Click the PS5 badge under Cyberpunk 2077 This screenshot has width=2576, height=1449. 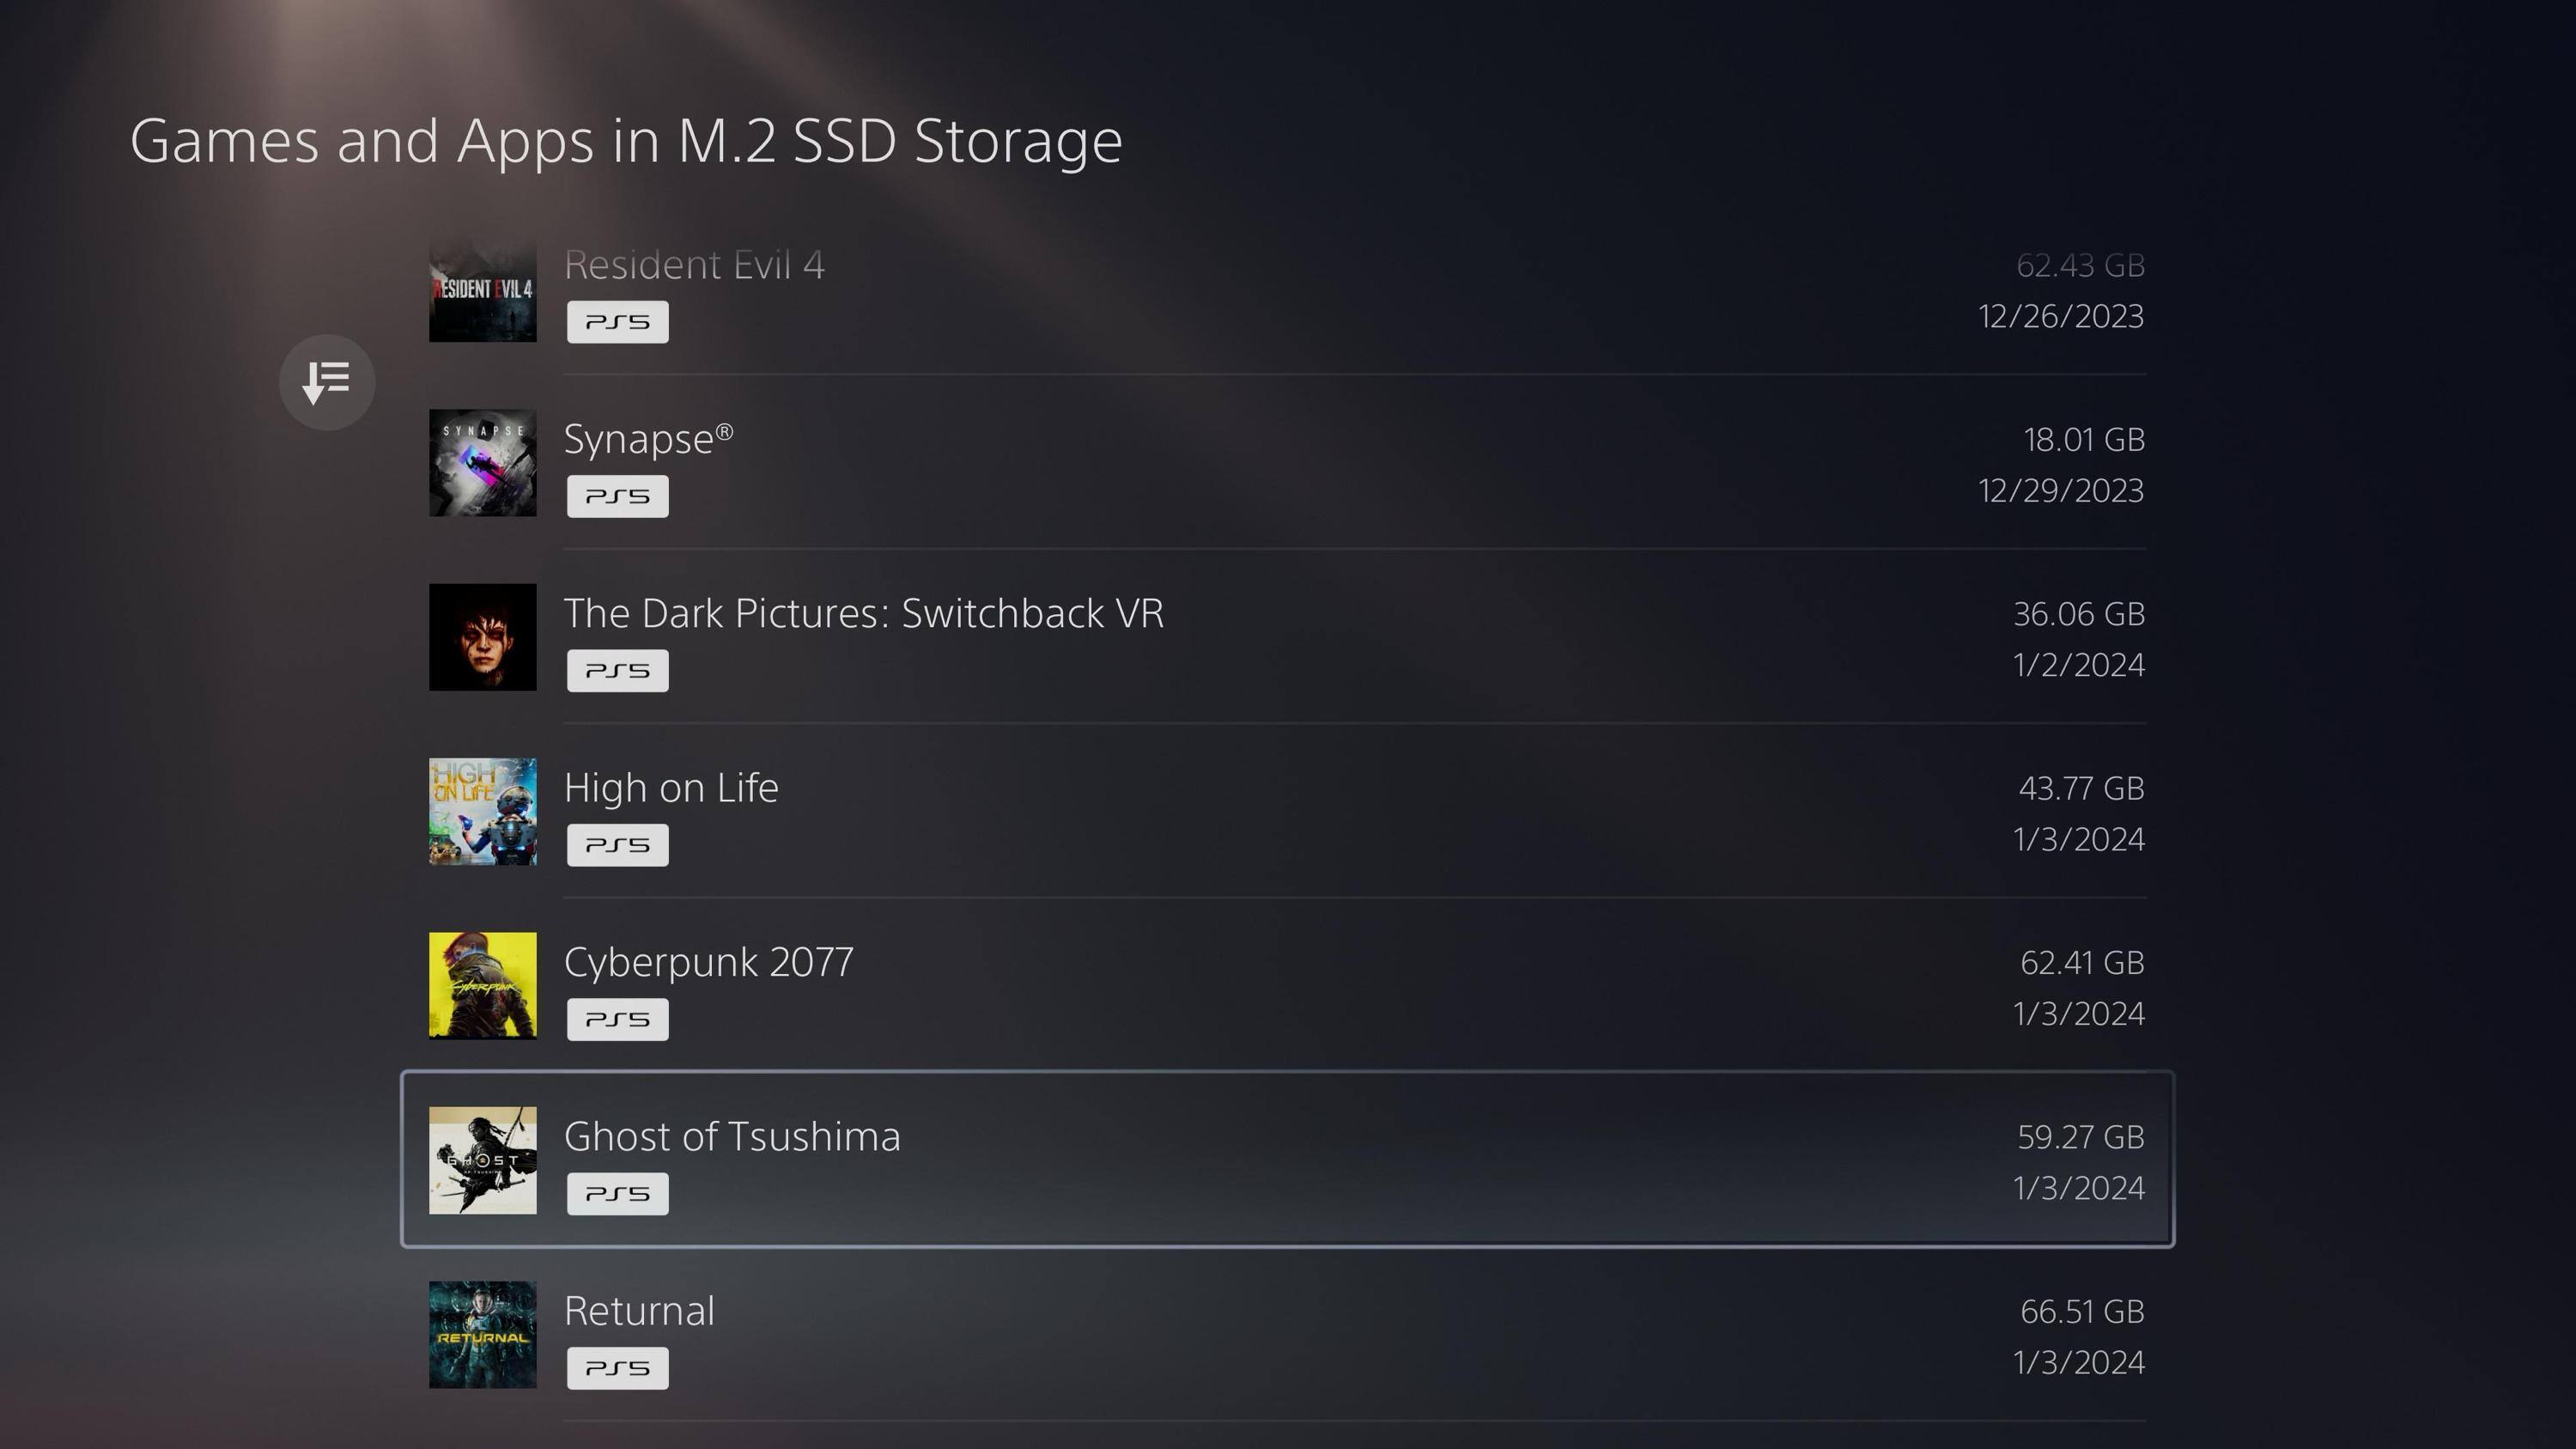[x=617, y=1019]
